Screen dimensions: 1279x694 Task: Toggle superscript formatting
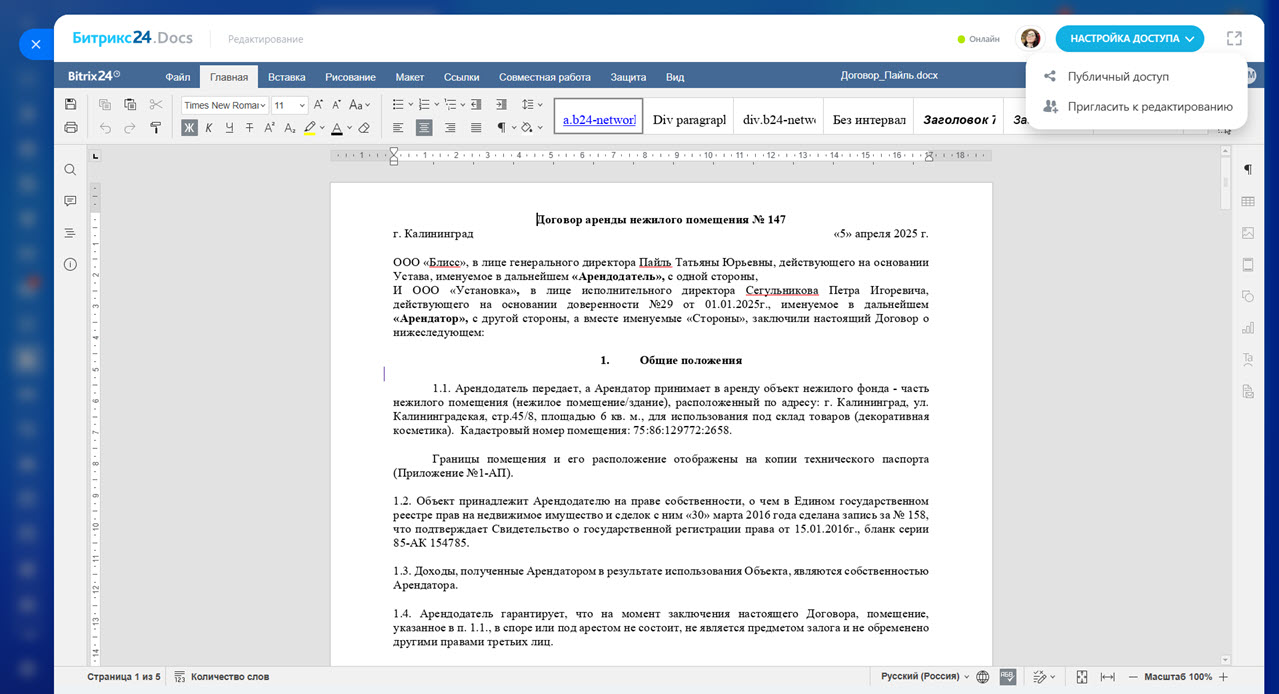click(x=269, y=127)
